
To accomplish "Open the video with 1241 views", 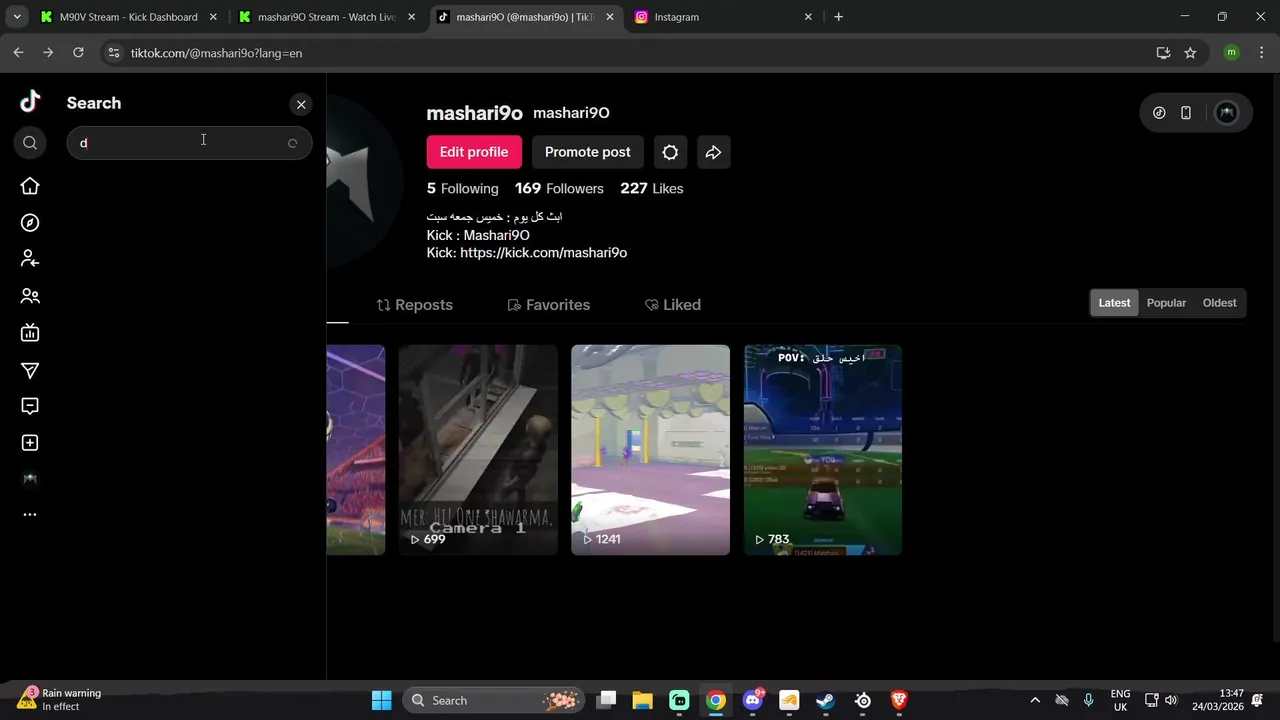I will (x=650, y=450).
